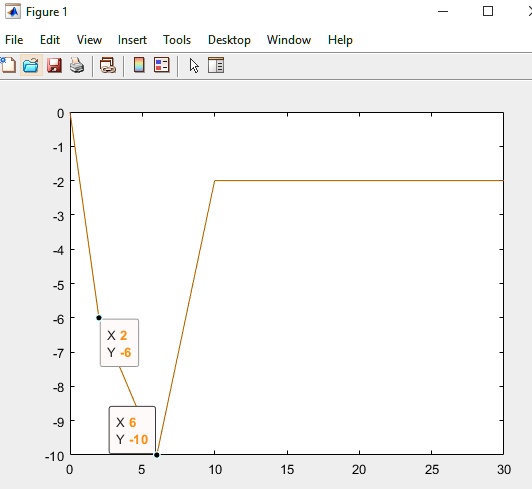The height and width of the screenshot is (489, 532).
Task: Click the Link Plot toolbar icon
Action: tap(108, 65)
